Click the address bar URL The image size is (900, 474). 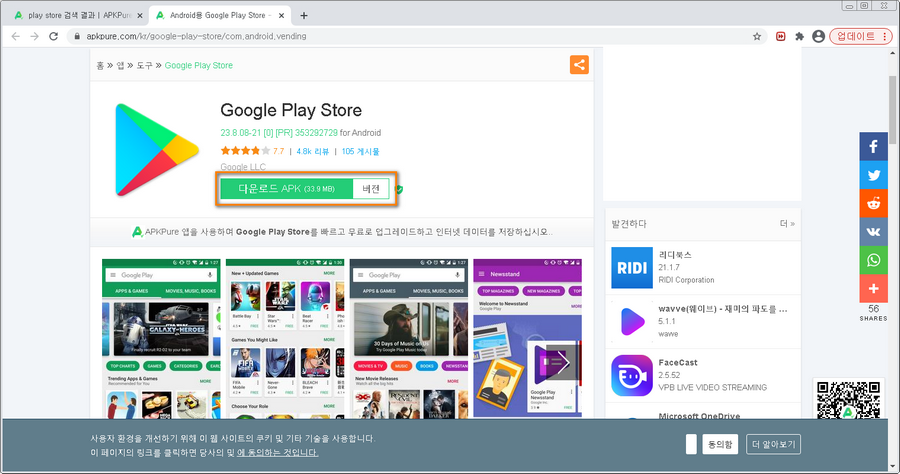click(x=196, y=36)
